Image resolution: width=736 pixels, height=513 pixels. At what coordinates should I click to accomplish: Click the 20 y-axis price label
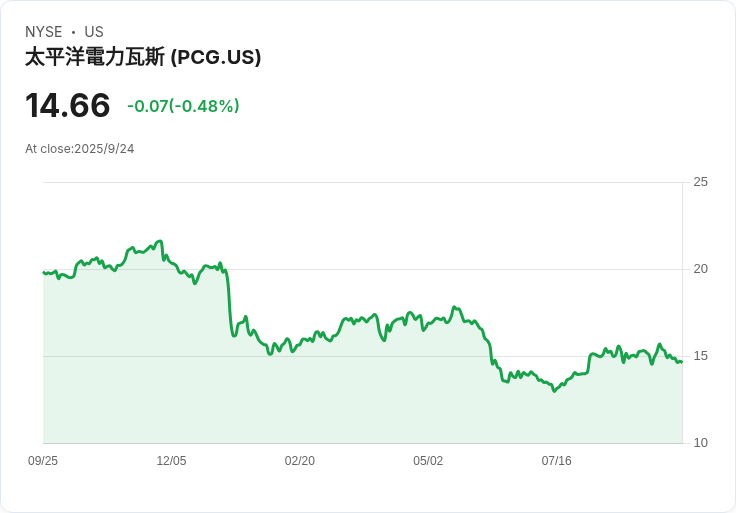700,269
